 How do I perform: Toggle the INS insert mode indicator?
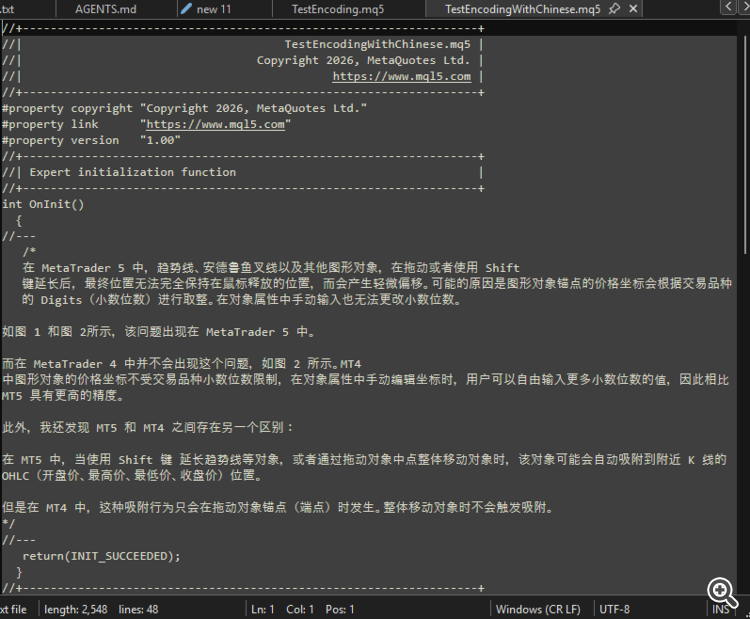coord(720,609)
